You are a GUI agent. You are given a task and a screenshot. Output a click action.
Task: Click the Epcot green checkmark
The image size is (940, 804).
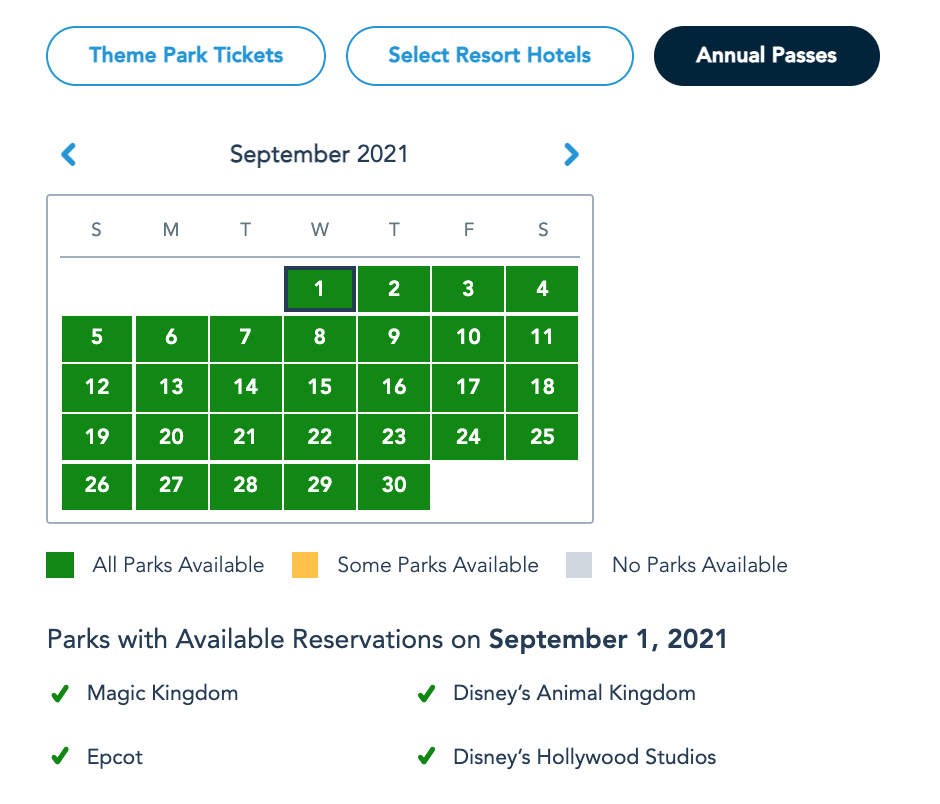[59, 757]
